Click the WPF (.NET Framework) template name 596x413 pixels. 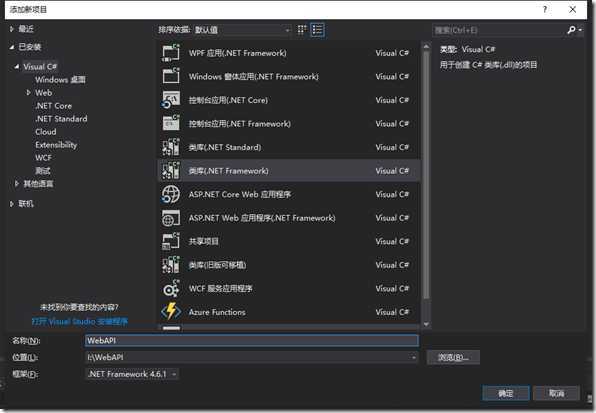[x=238, y=53]
